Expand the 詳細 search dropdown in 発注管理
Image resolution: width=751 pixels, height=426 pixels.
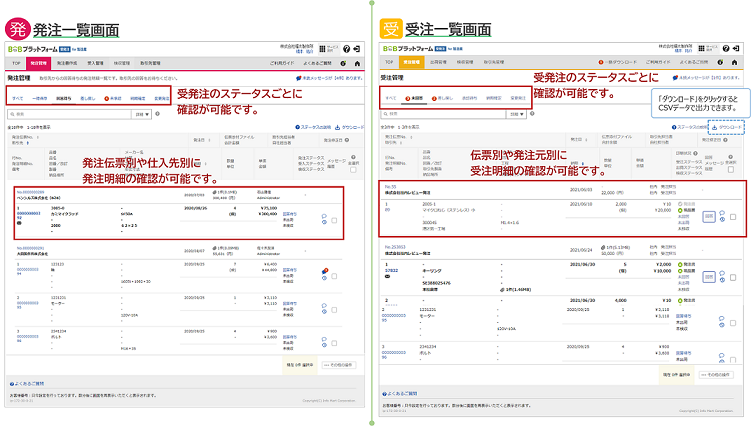coord(139,115)
